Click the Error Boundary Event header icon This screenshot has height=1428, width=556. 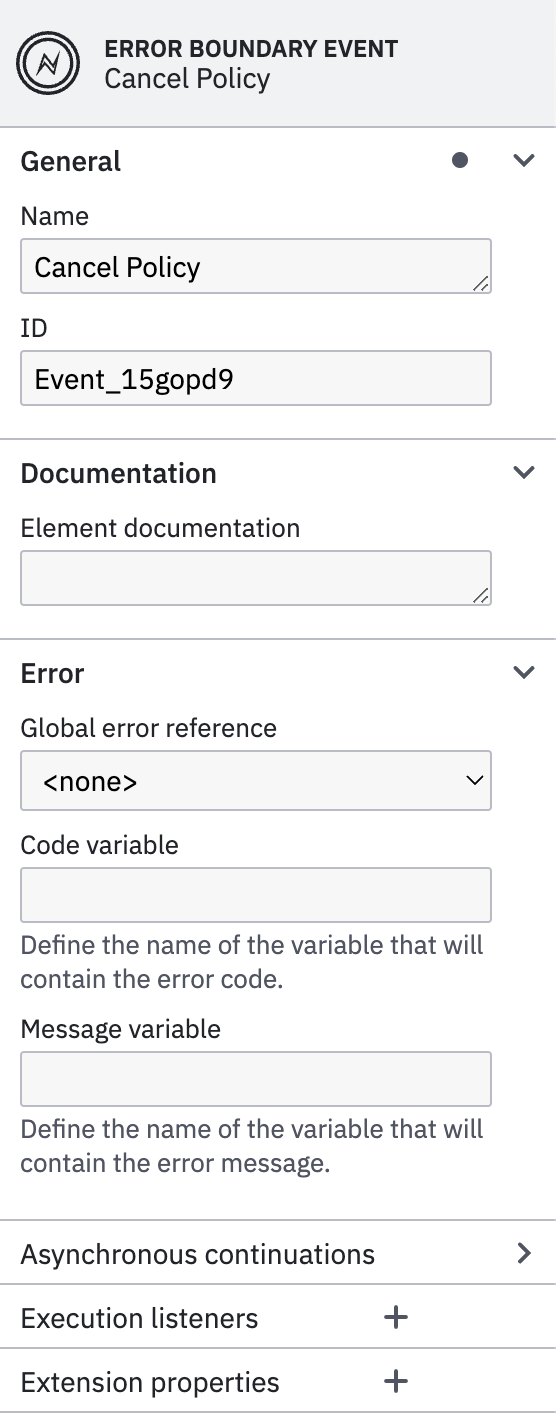point(48,62)
